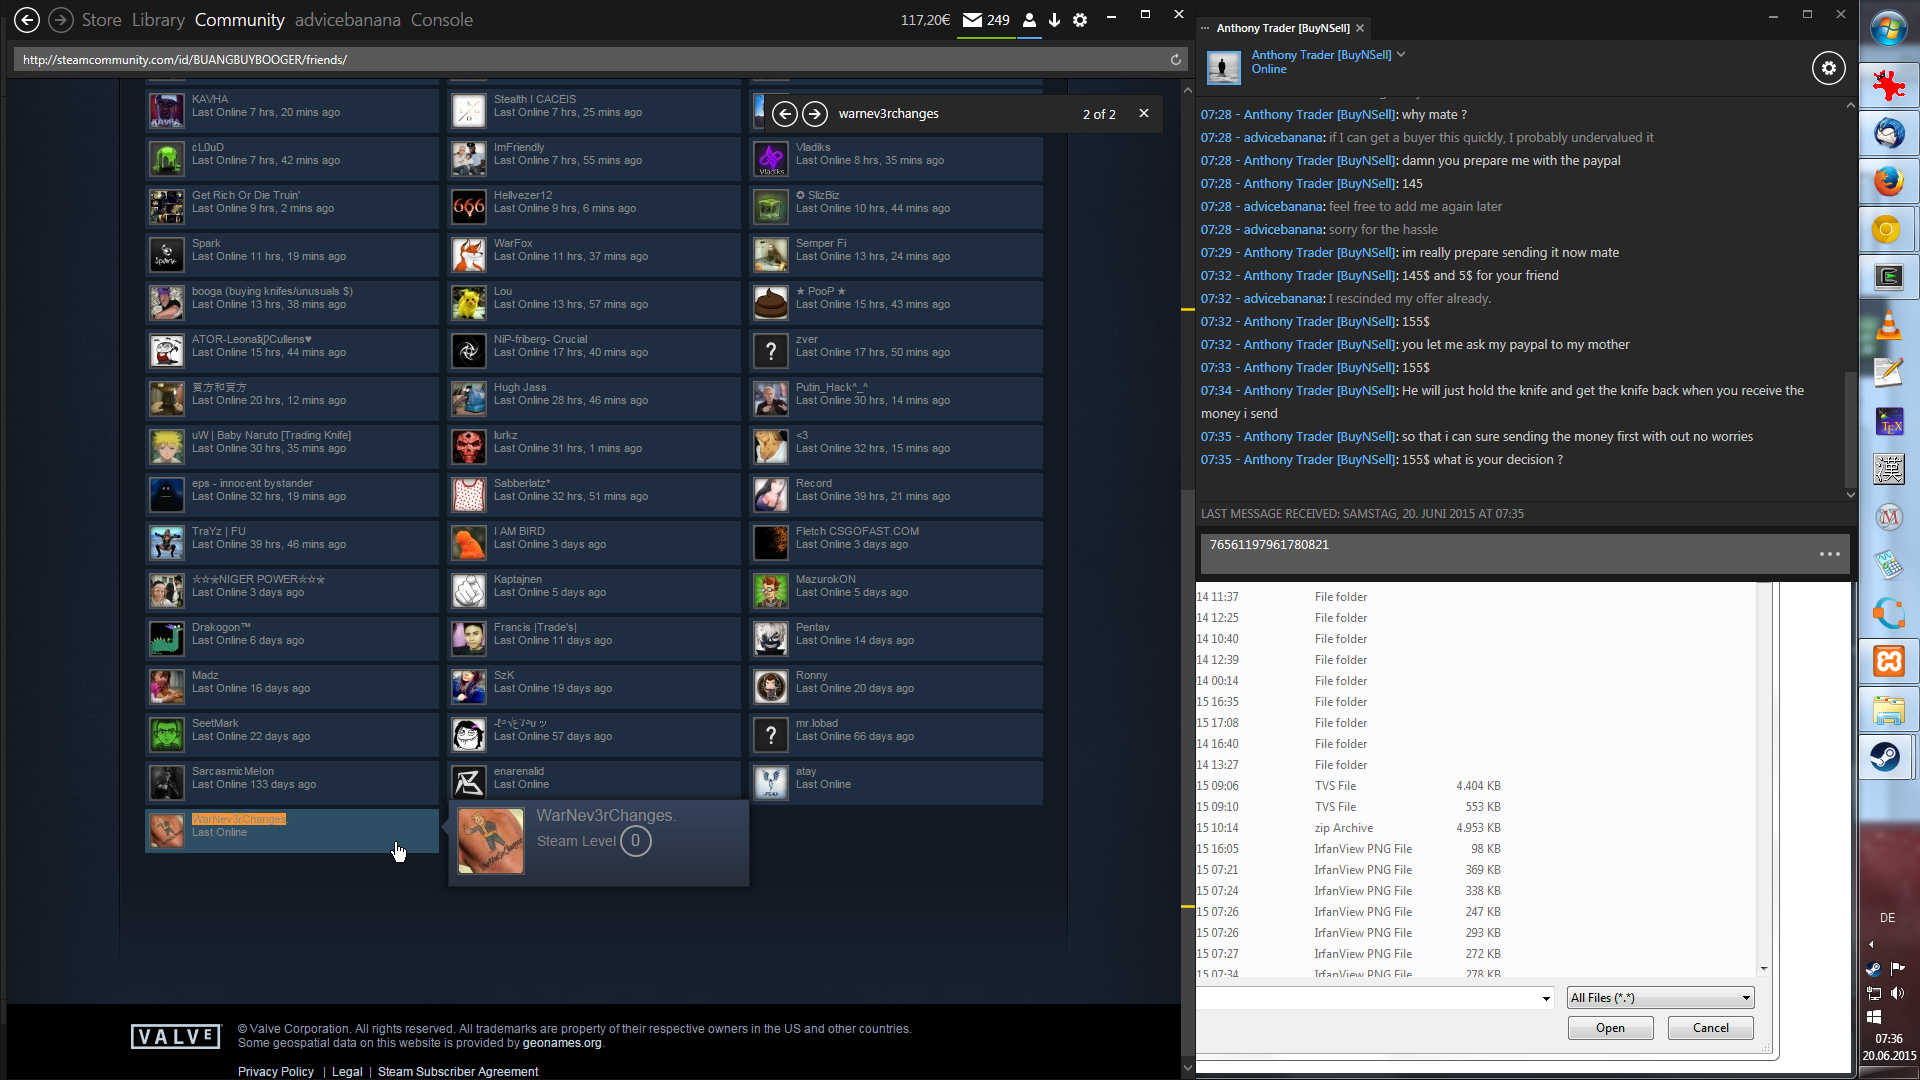Expand the Anthony Trader name dropdown chevron
This screenshot has width=1920, height=1080.
tap(1401, 55)
